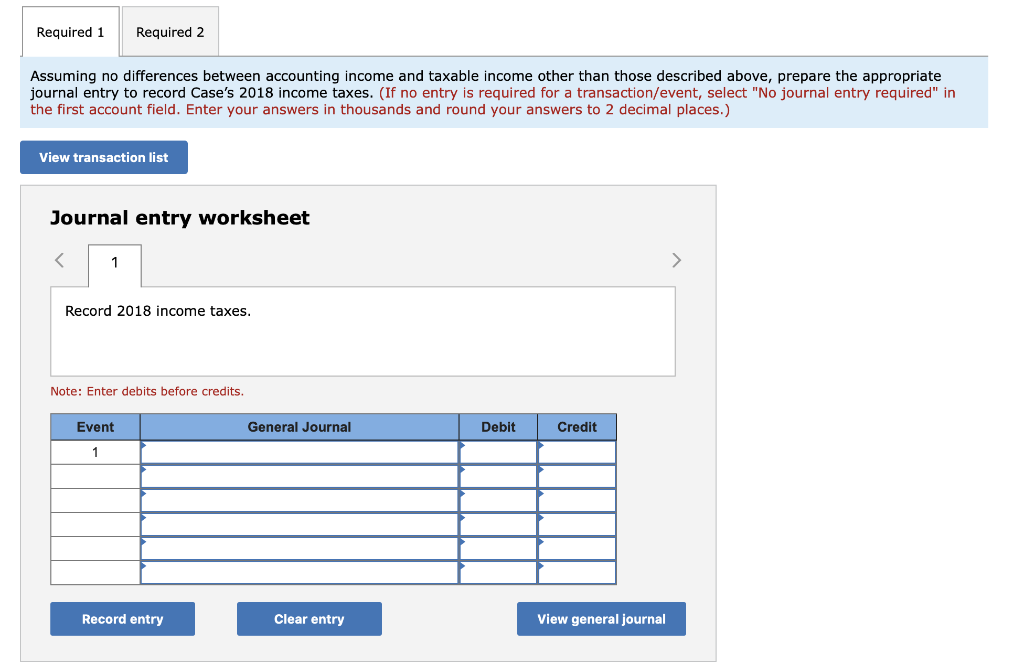Click the first row Debit field
Viewport: 1024px width, 664px height.
498,452
